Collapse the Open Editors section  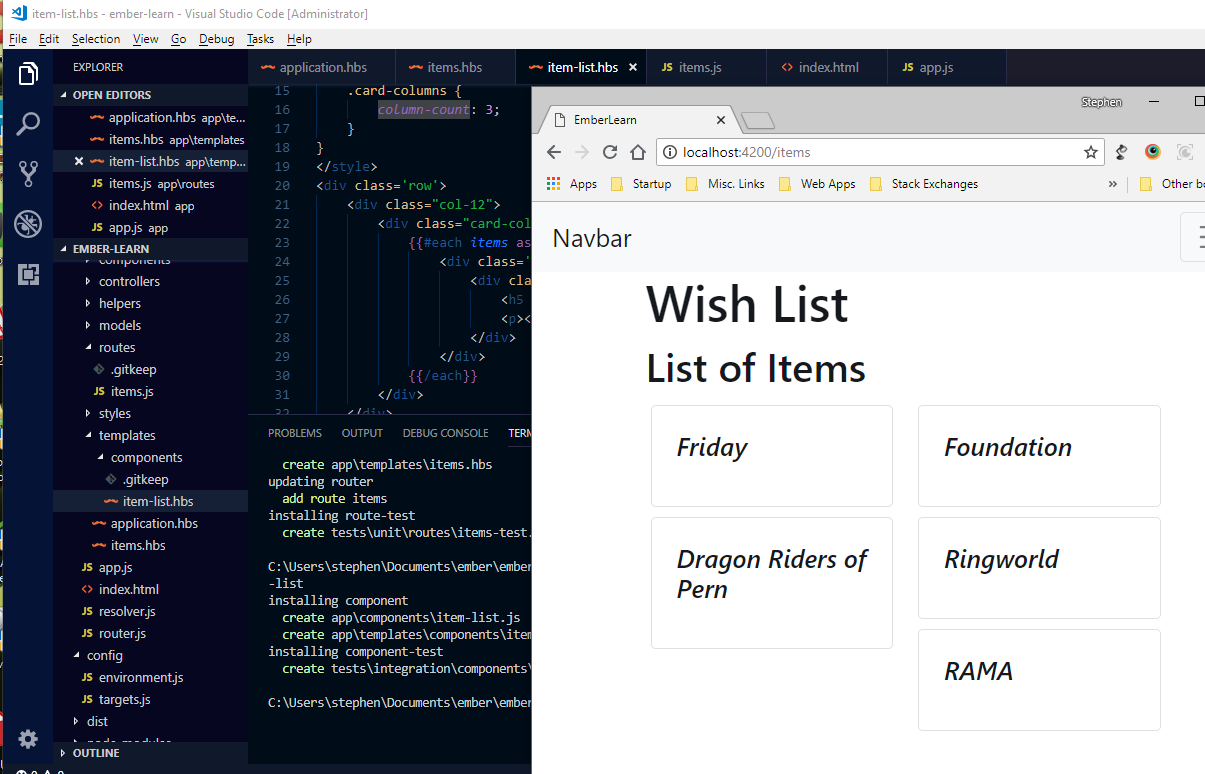pos(150,95)
